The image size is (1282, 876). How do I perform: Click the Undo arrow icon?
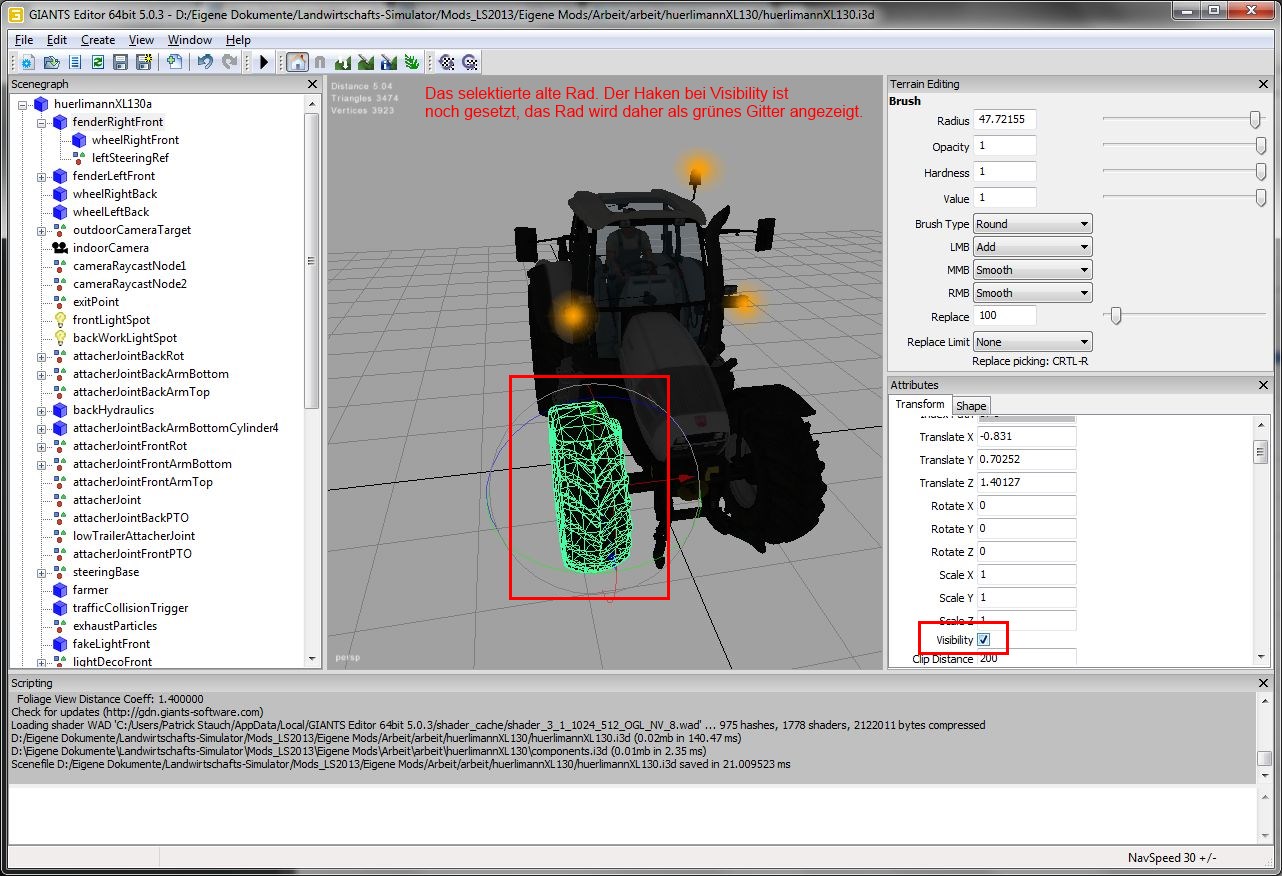coord(205,62)
